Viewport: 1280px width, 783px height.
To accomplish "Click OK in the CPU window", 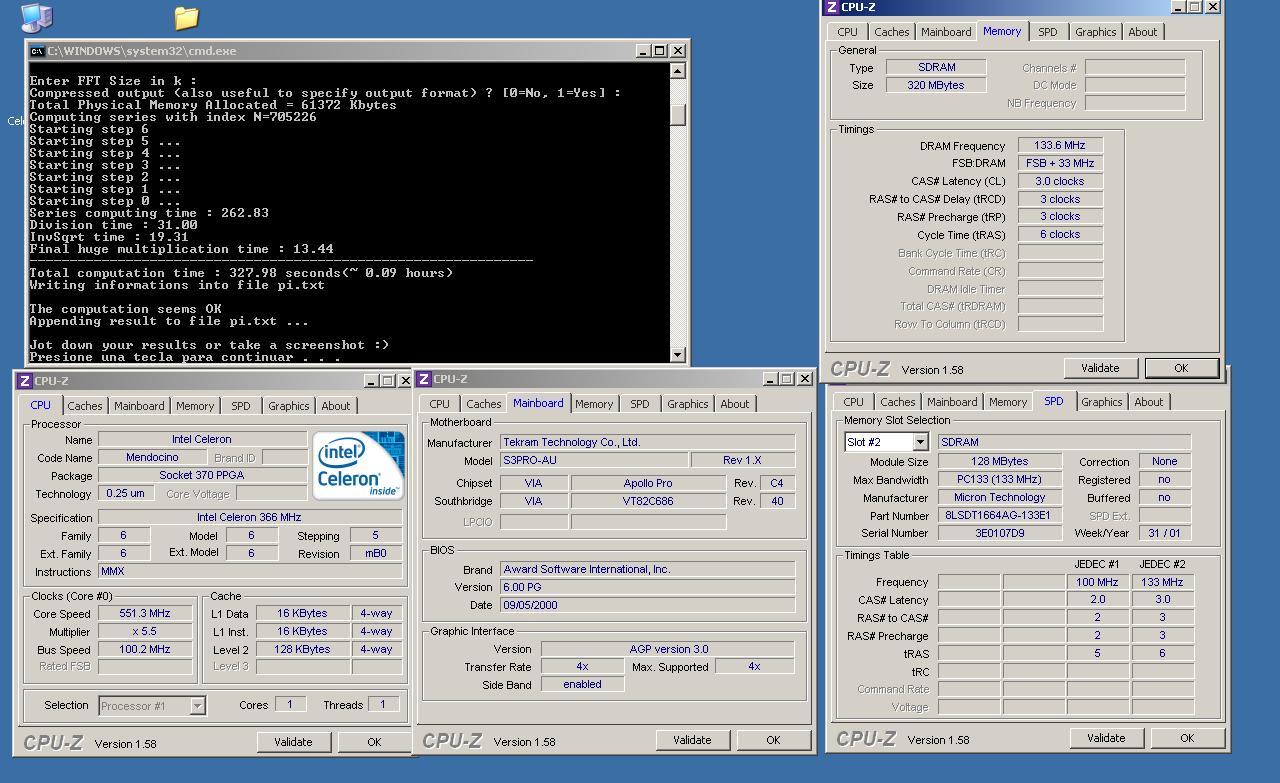I will pyautogui.click(x=374, y=742).
